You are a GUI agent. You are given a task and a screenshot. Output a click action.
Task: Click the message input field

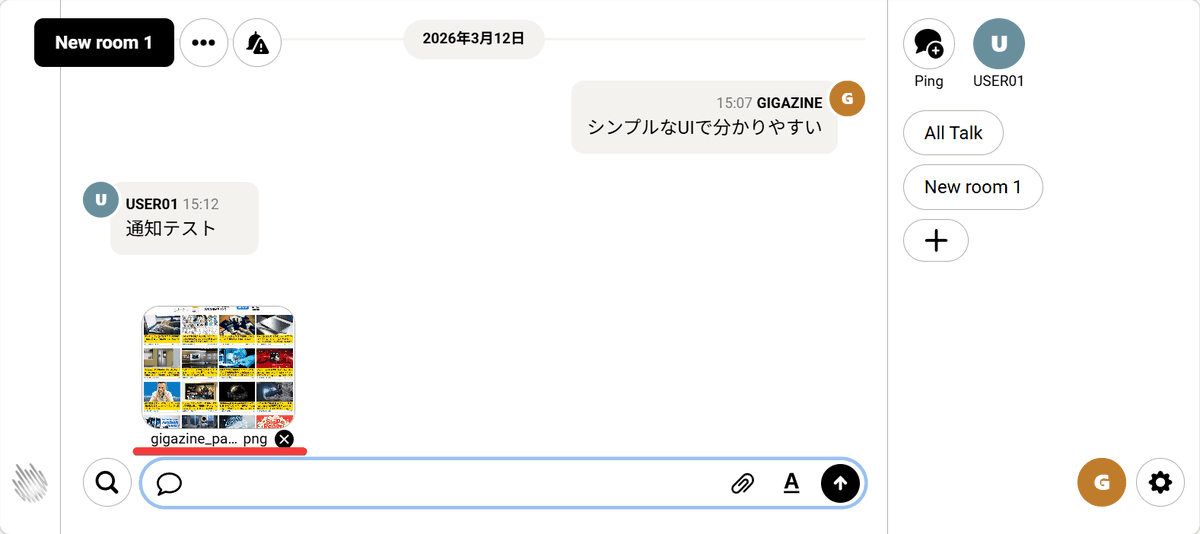450,484
